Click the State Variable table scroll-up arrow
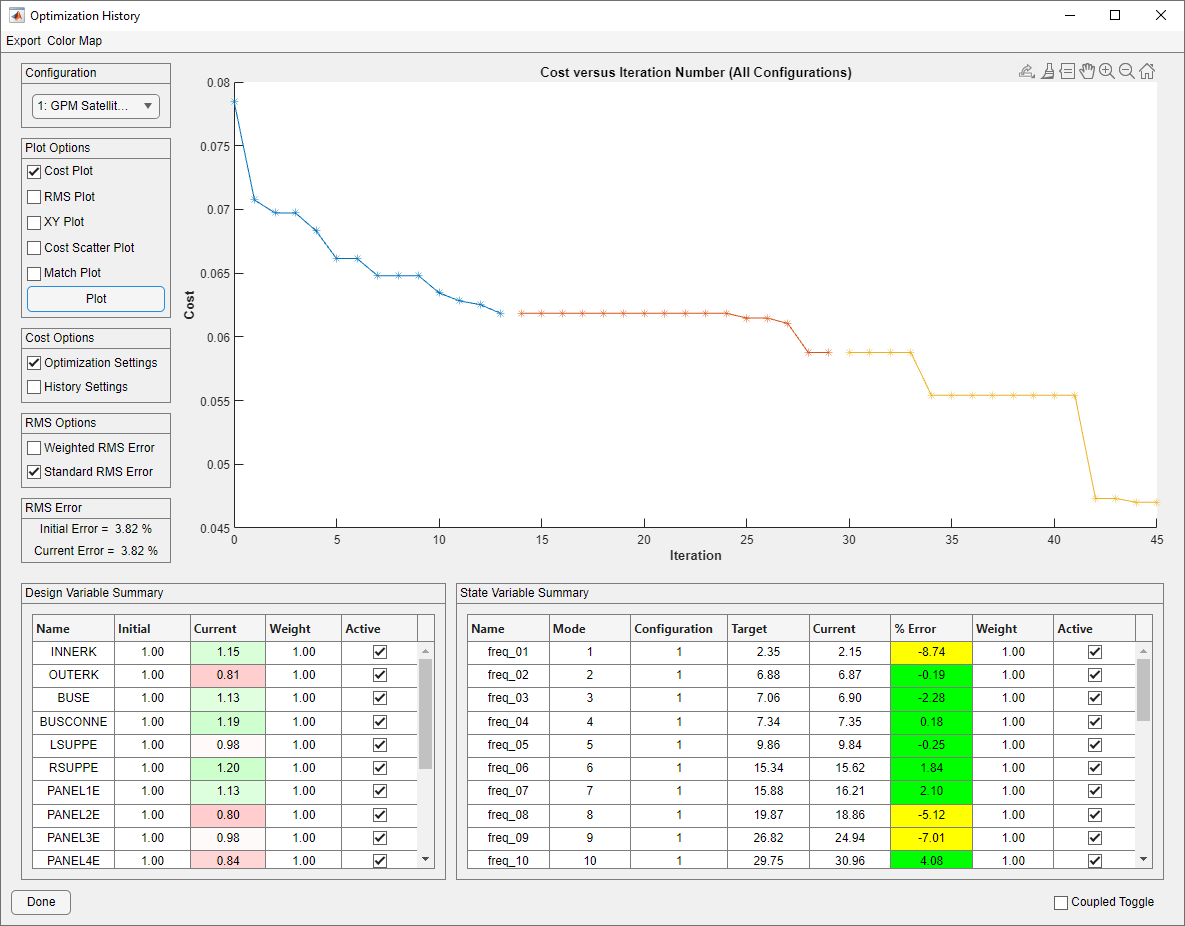 [x=1143, y=651]
